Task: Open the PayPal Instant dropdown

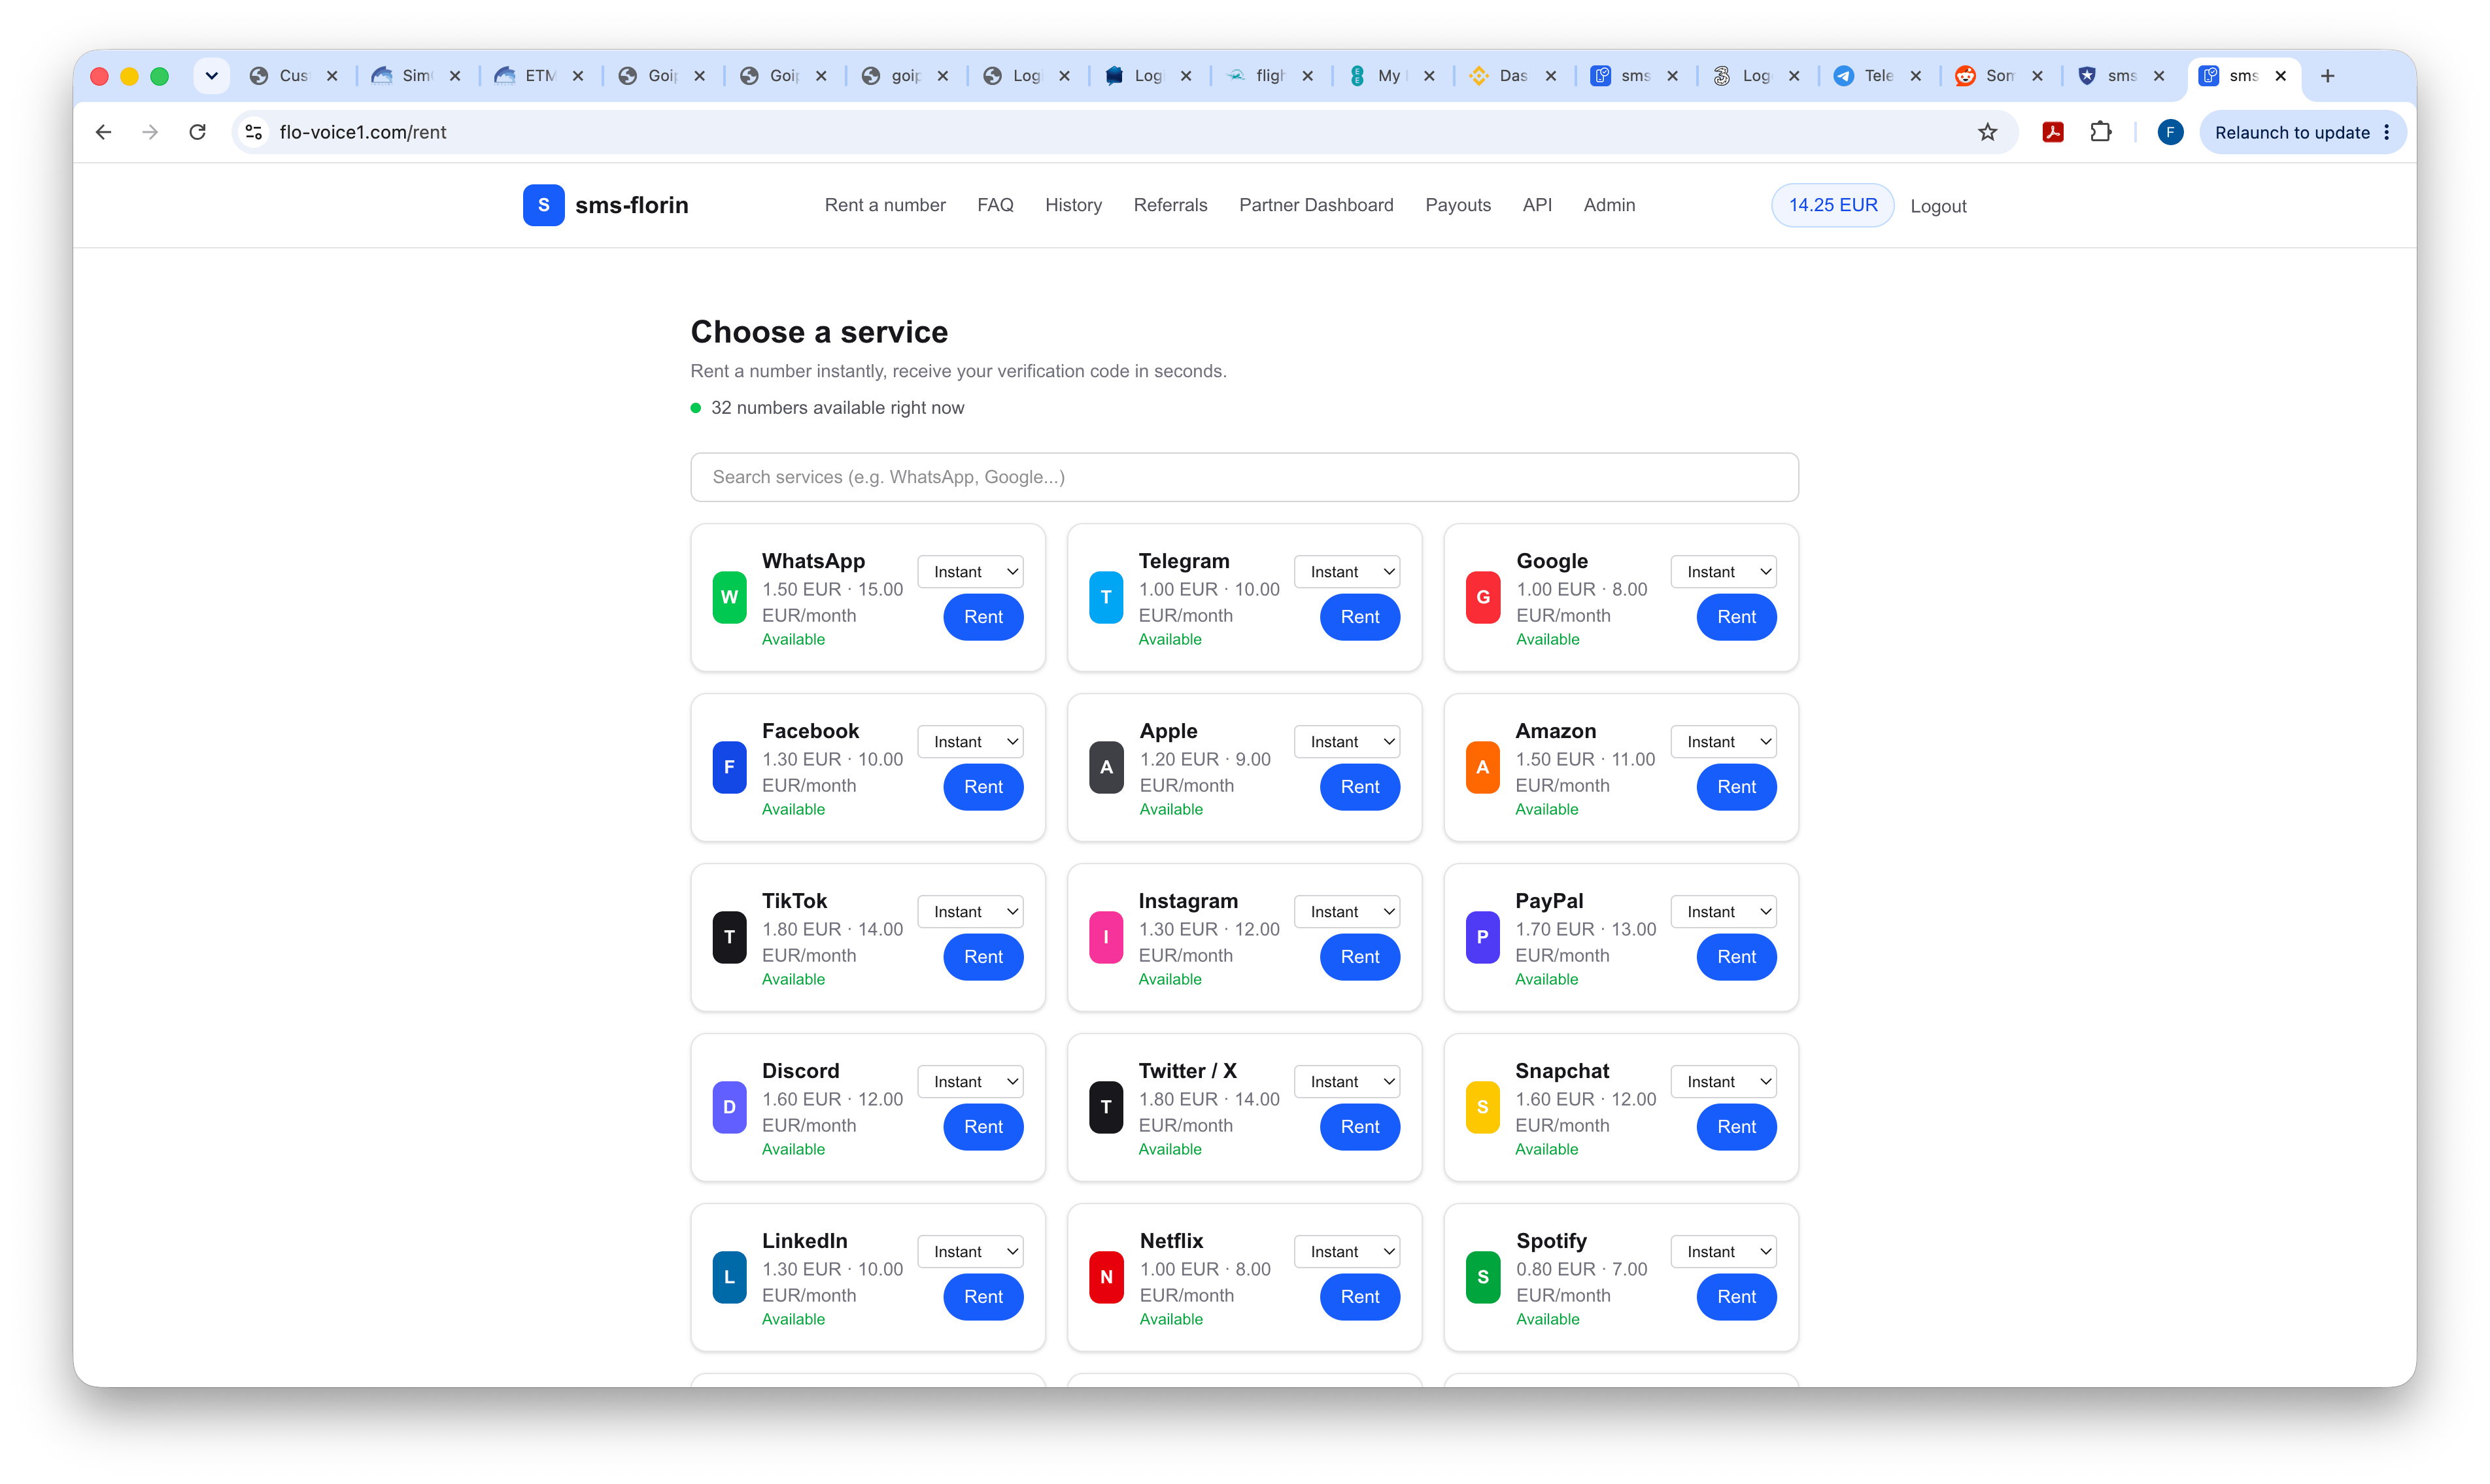Action: pyautogui.click(x=1724, y=912)
